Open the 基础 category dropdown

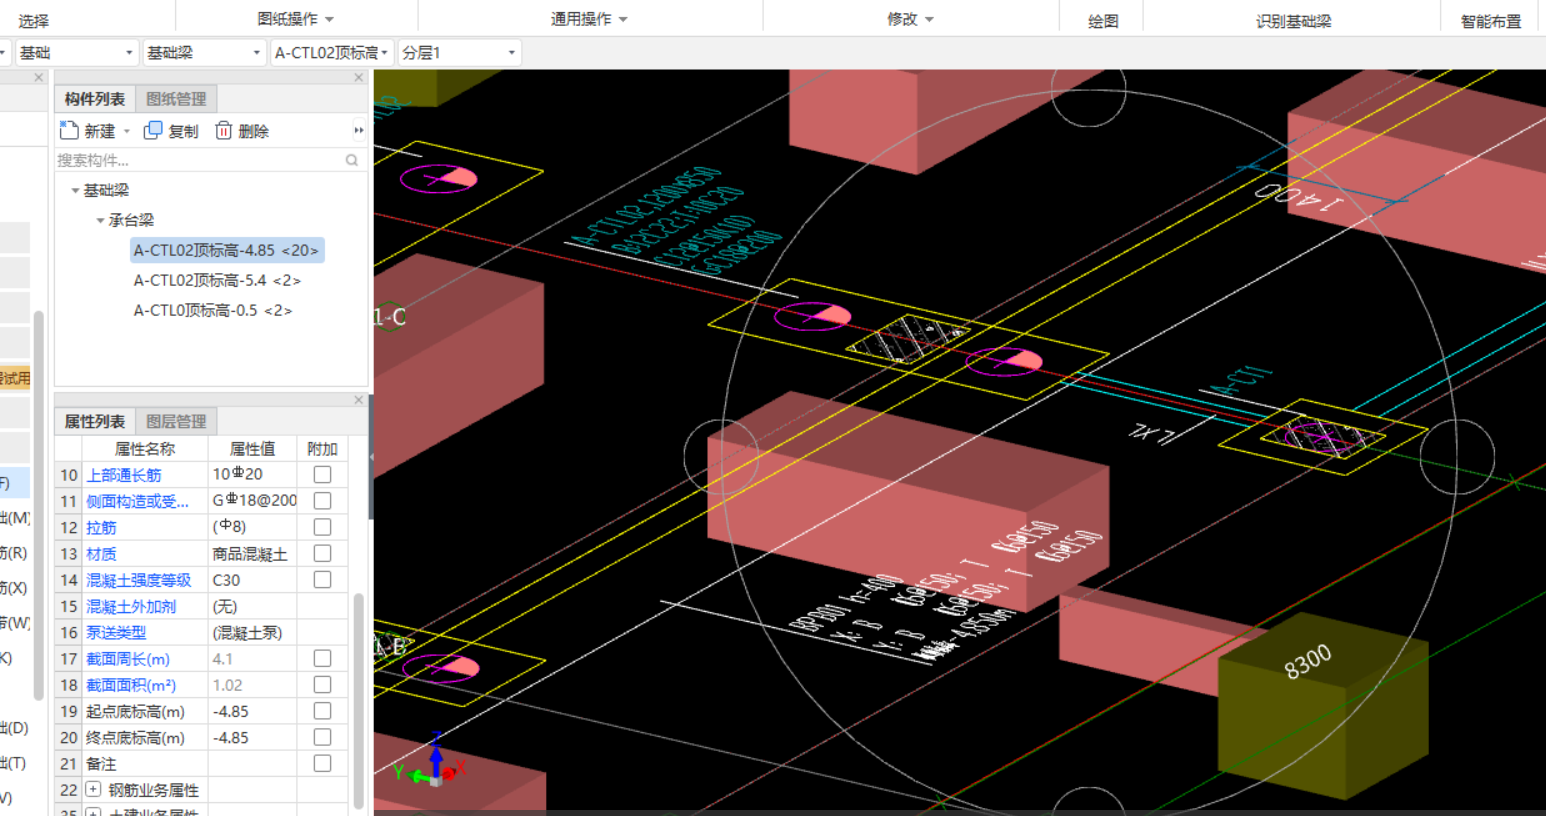tap(76, 53)
